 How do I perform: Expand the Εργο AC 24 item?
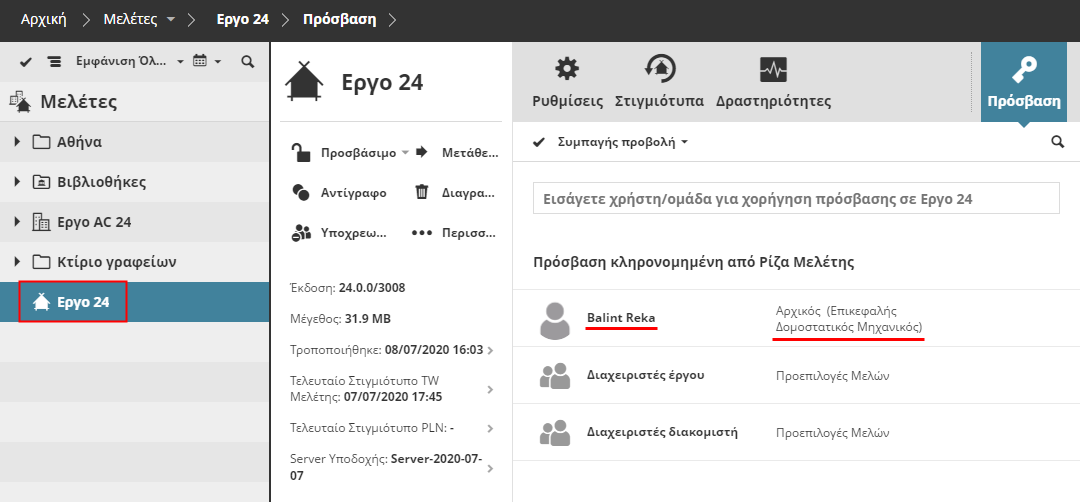[17, 222]
